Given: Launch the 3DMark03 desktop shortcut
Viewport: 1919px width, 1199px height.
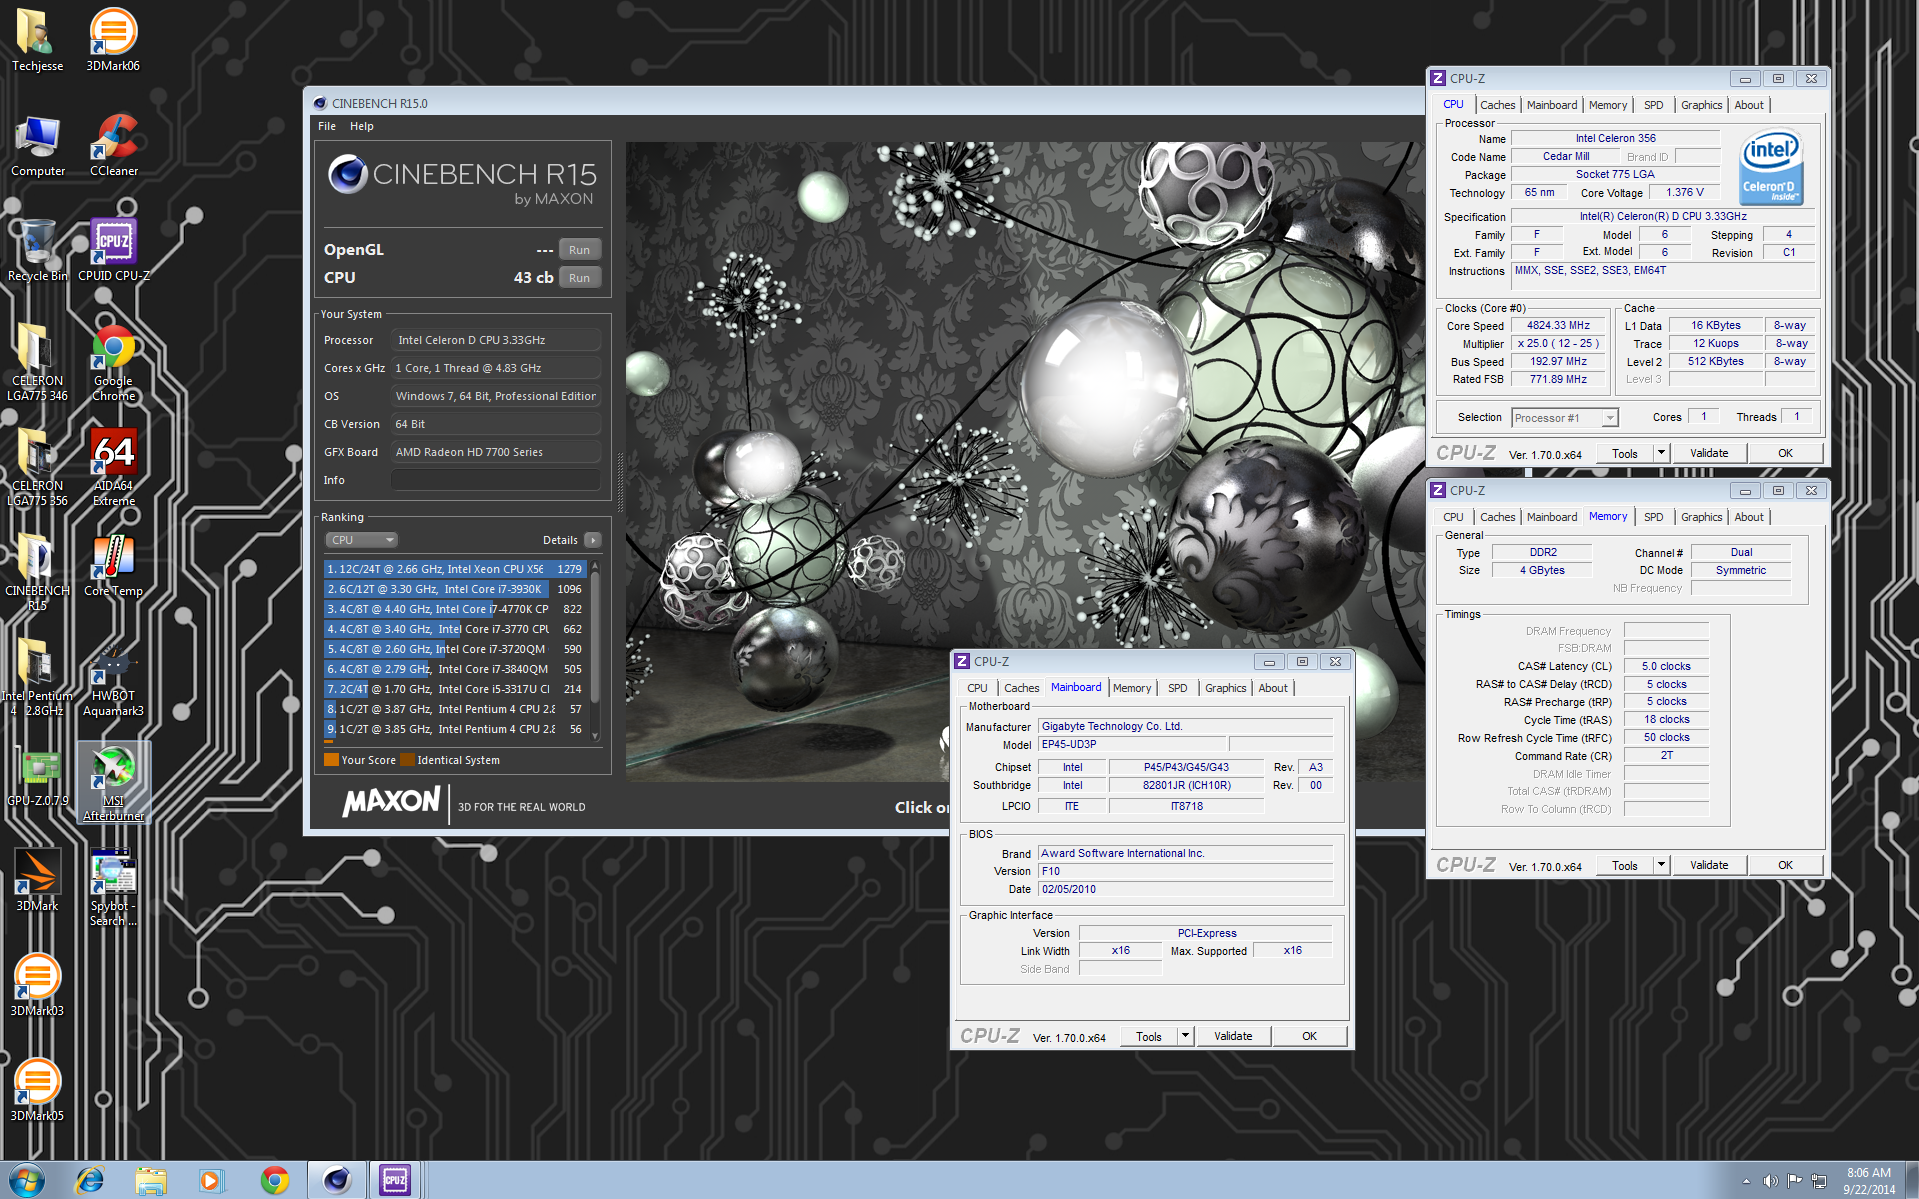Looking at the screenshot, I should (37, 986).
